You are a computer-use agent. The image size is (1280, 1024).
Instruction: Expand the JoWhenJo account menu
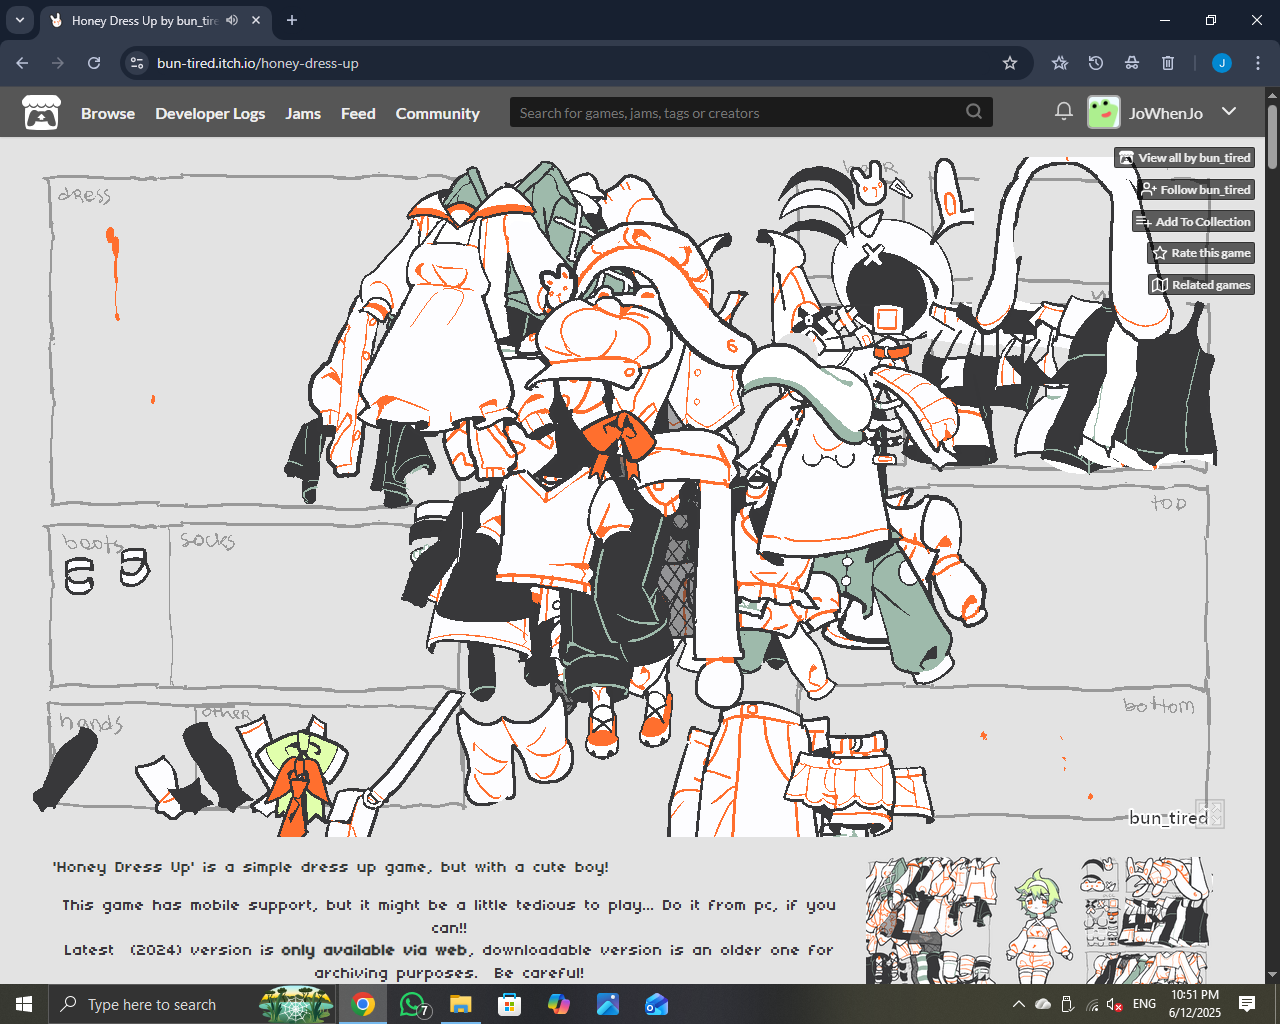[1229, 112]
